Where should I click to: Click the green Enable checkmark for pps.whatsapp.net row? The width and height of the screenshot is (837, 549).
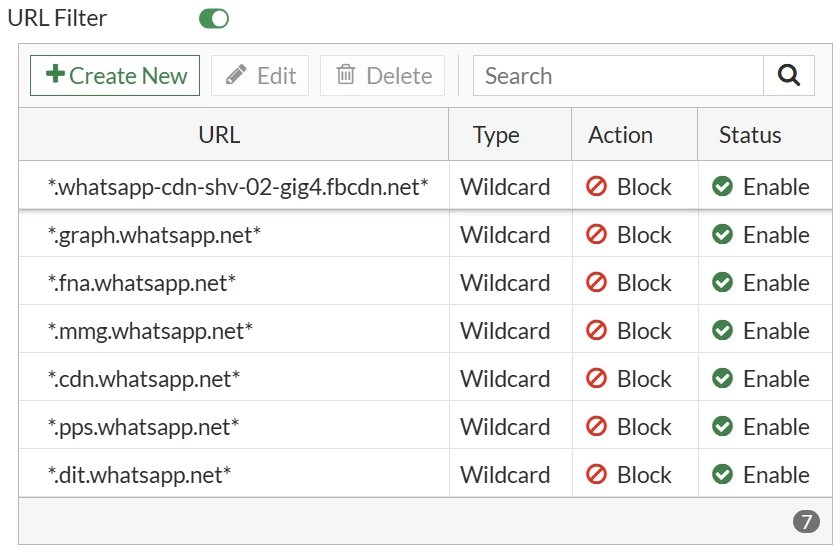(722, 427)
